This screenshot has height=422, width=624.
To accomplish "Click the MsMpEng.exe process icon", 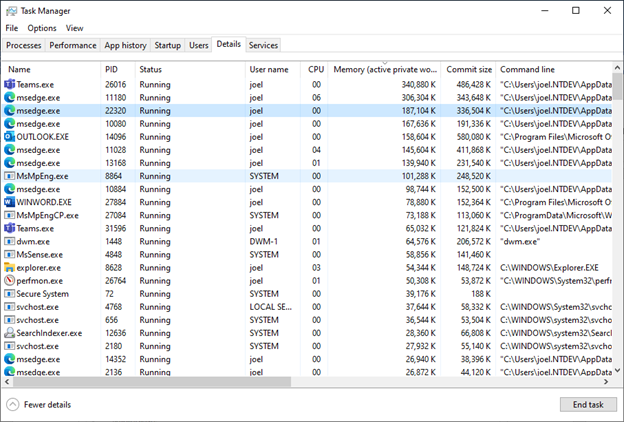I will [9, 176].
